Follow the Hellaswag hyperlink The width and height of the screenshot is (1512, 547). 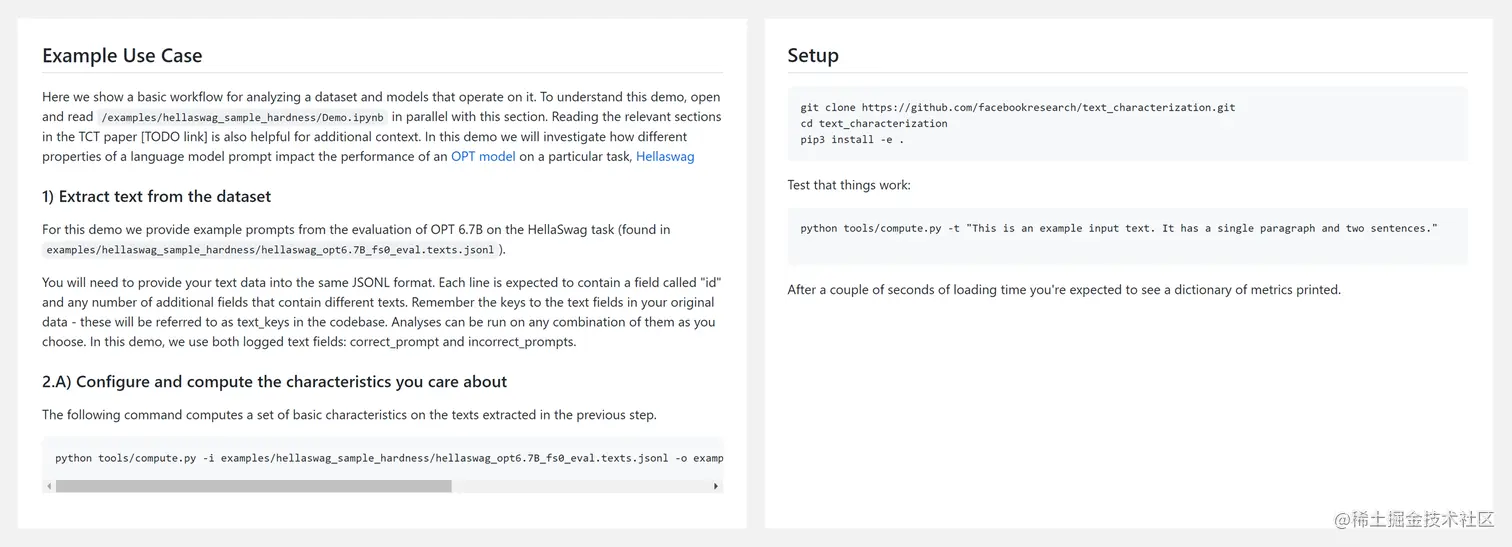665,156
